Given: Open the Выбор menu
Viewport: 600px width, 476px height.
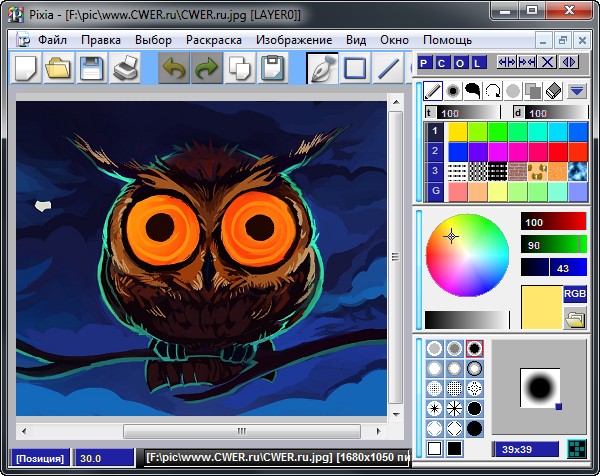Looking at the screenshot, I should pyautogui.click(x=152, y=40).
